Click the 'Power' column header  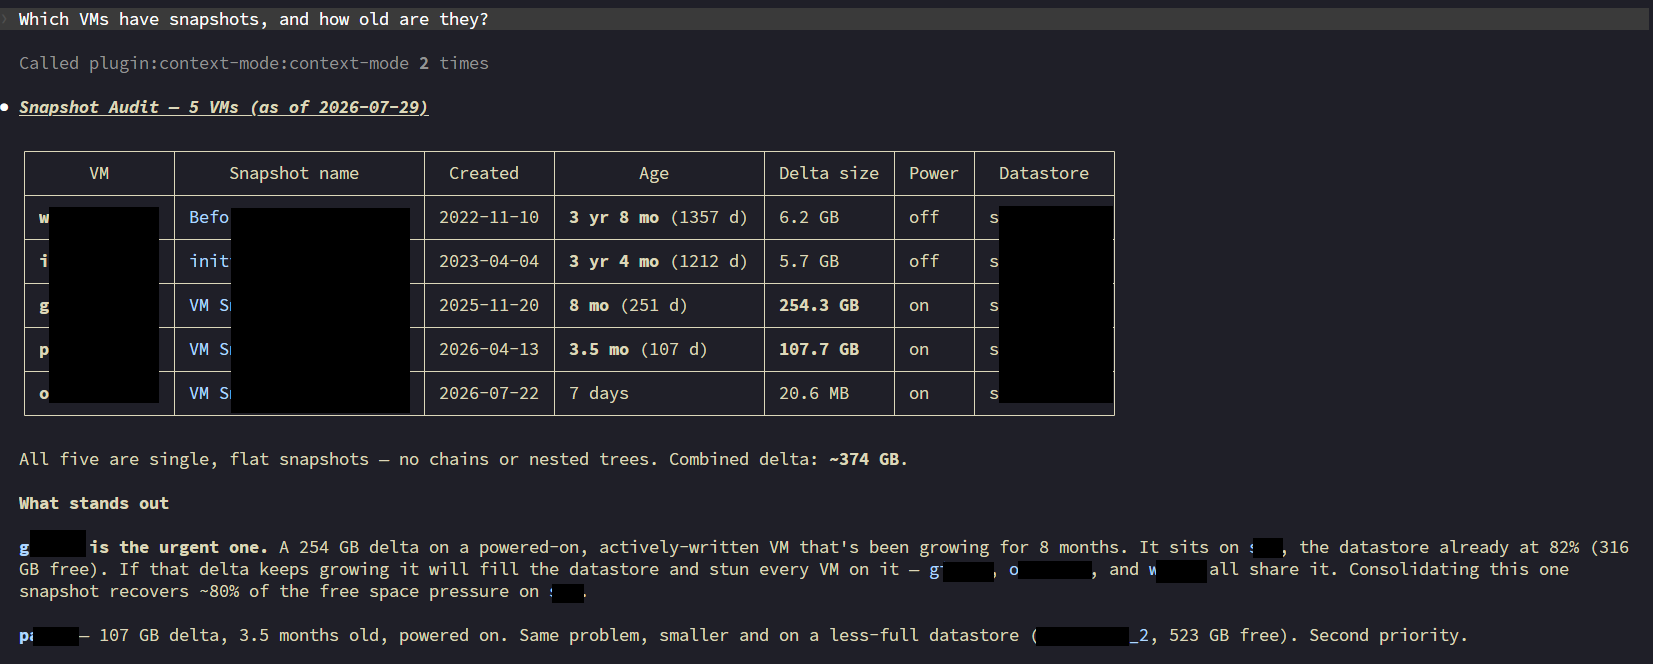934,173
